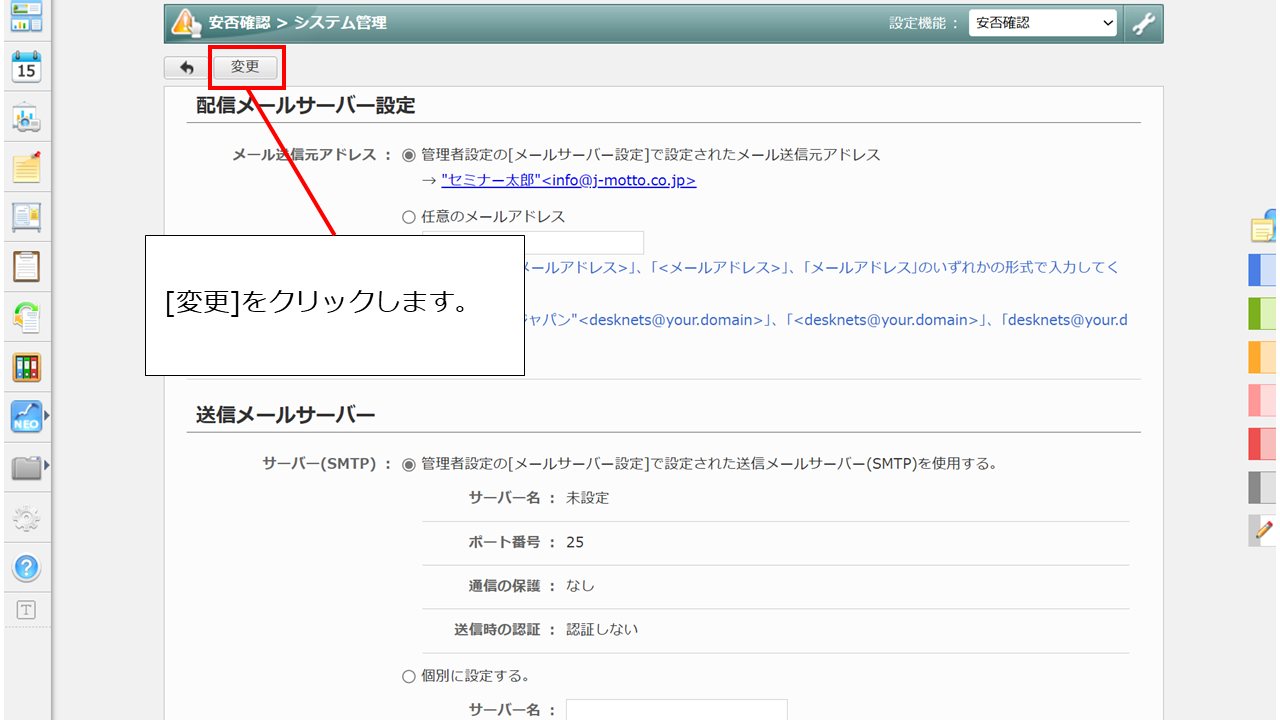Click the gray gear icon in sidebar
Screen dimensions: 1280x720
(26, 518)
